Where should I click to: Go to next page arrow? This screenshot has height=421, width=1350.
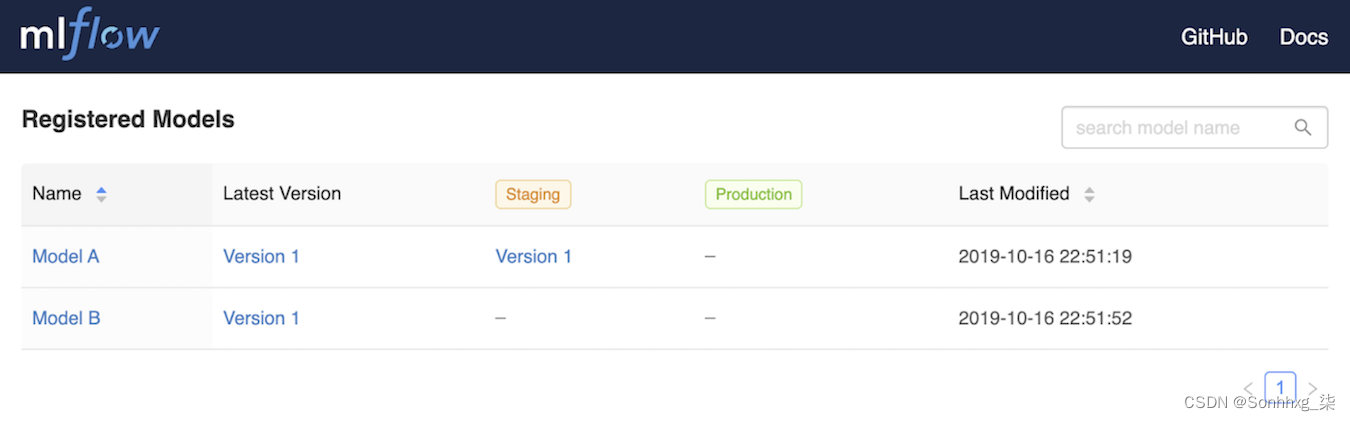(1312, 388)
